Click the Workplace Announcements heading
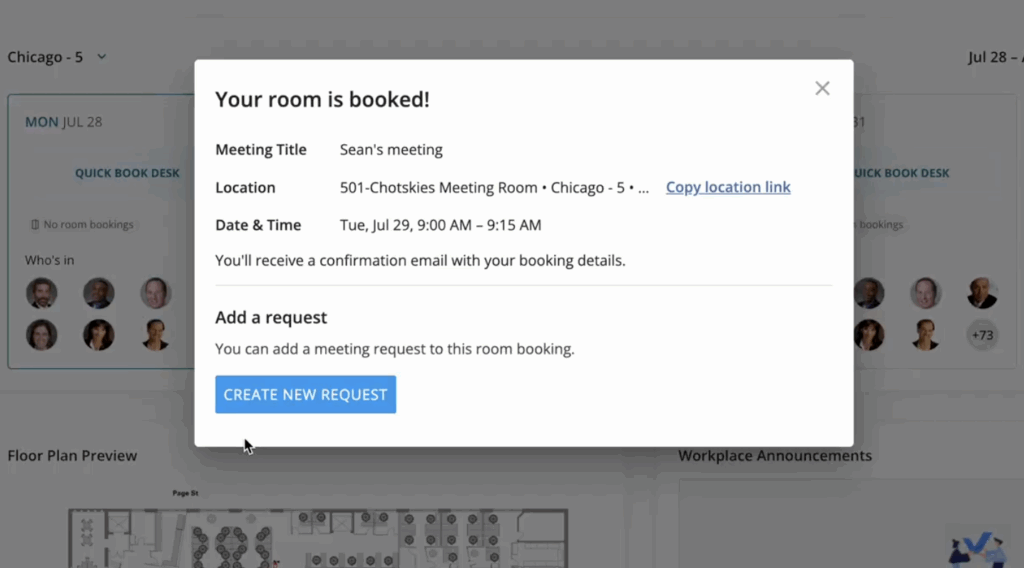The height and width of the screenshot is (568, 1024). click(775, 456)
